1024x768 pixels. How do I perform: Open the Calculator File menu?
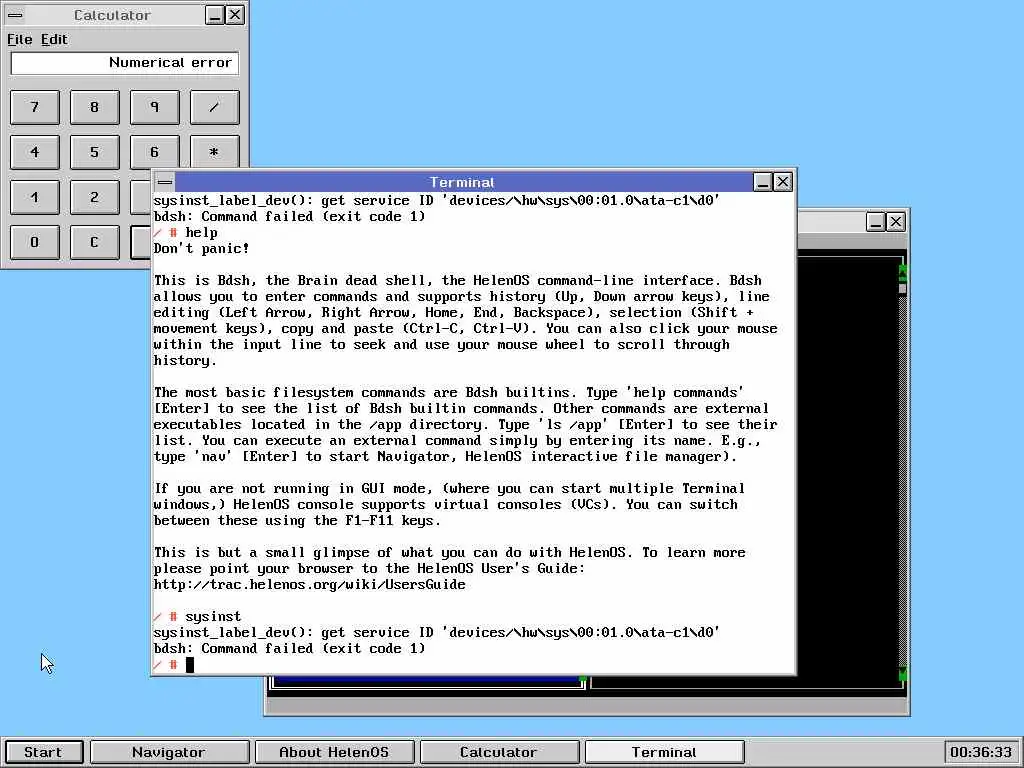pos(20,39)
